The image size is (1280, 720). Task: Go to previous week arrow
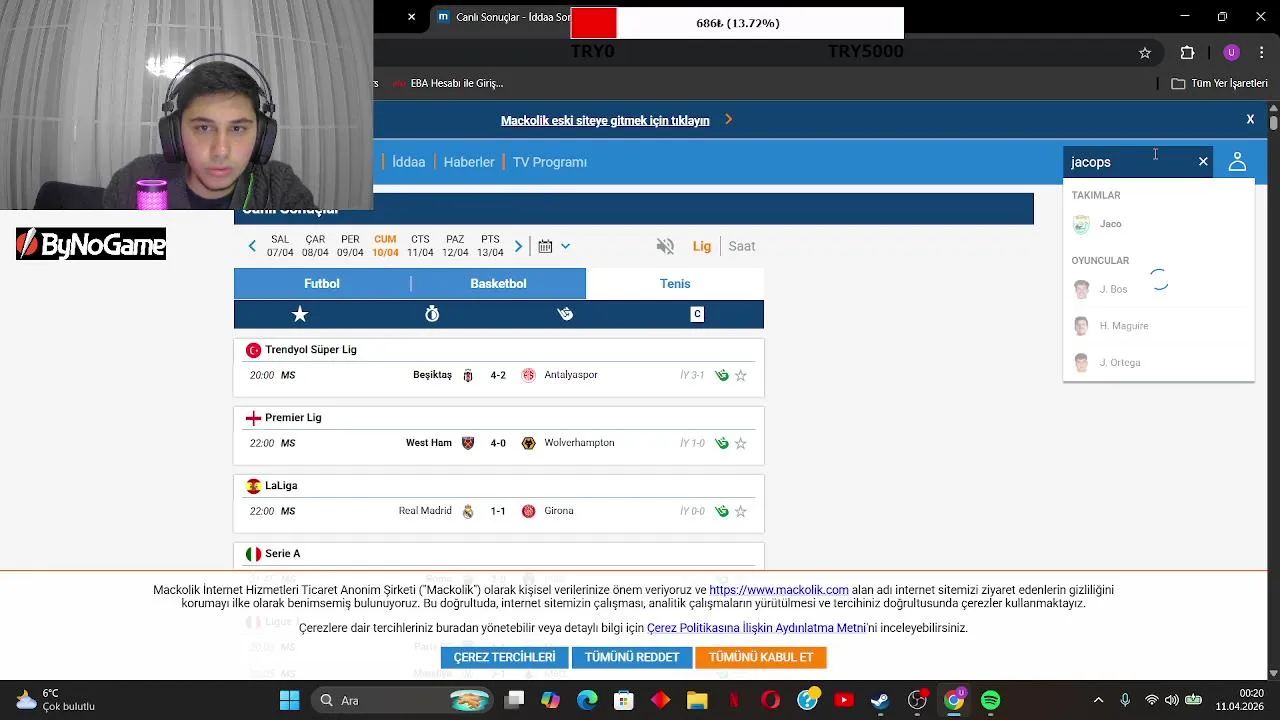(x=252, y=246)
